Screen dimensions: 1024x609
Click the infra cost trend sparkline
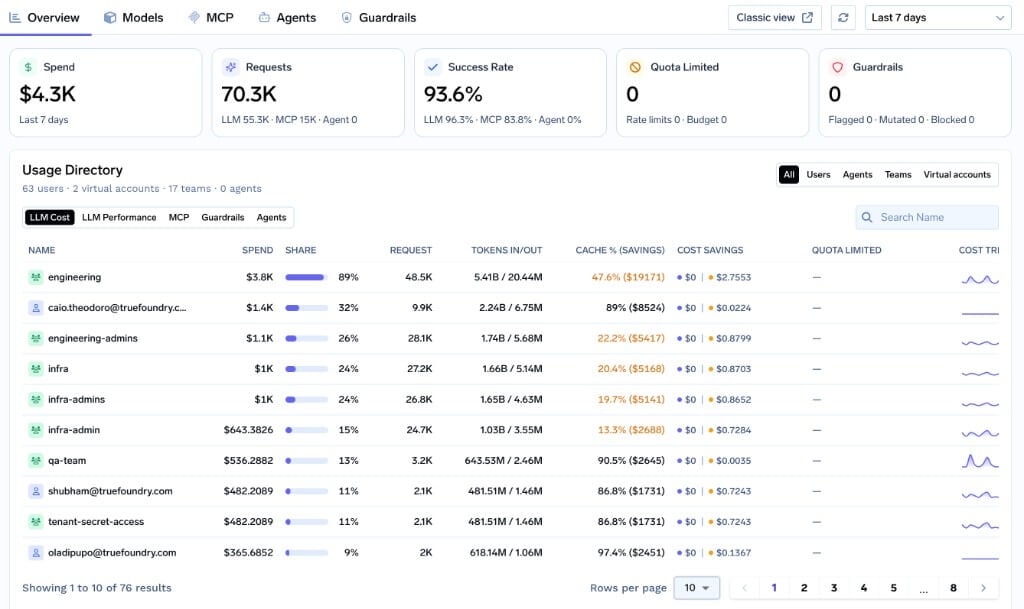(x=980, y=373)
